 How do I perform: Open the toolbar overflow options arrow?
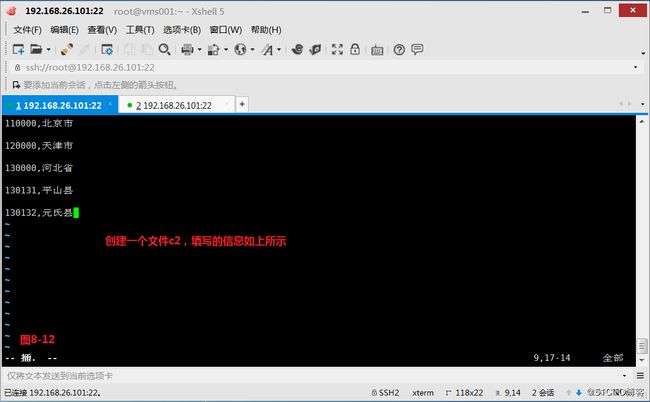(x=643, y=53)
